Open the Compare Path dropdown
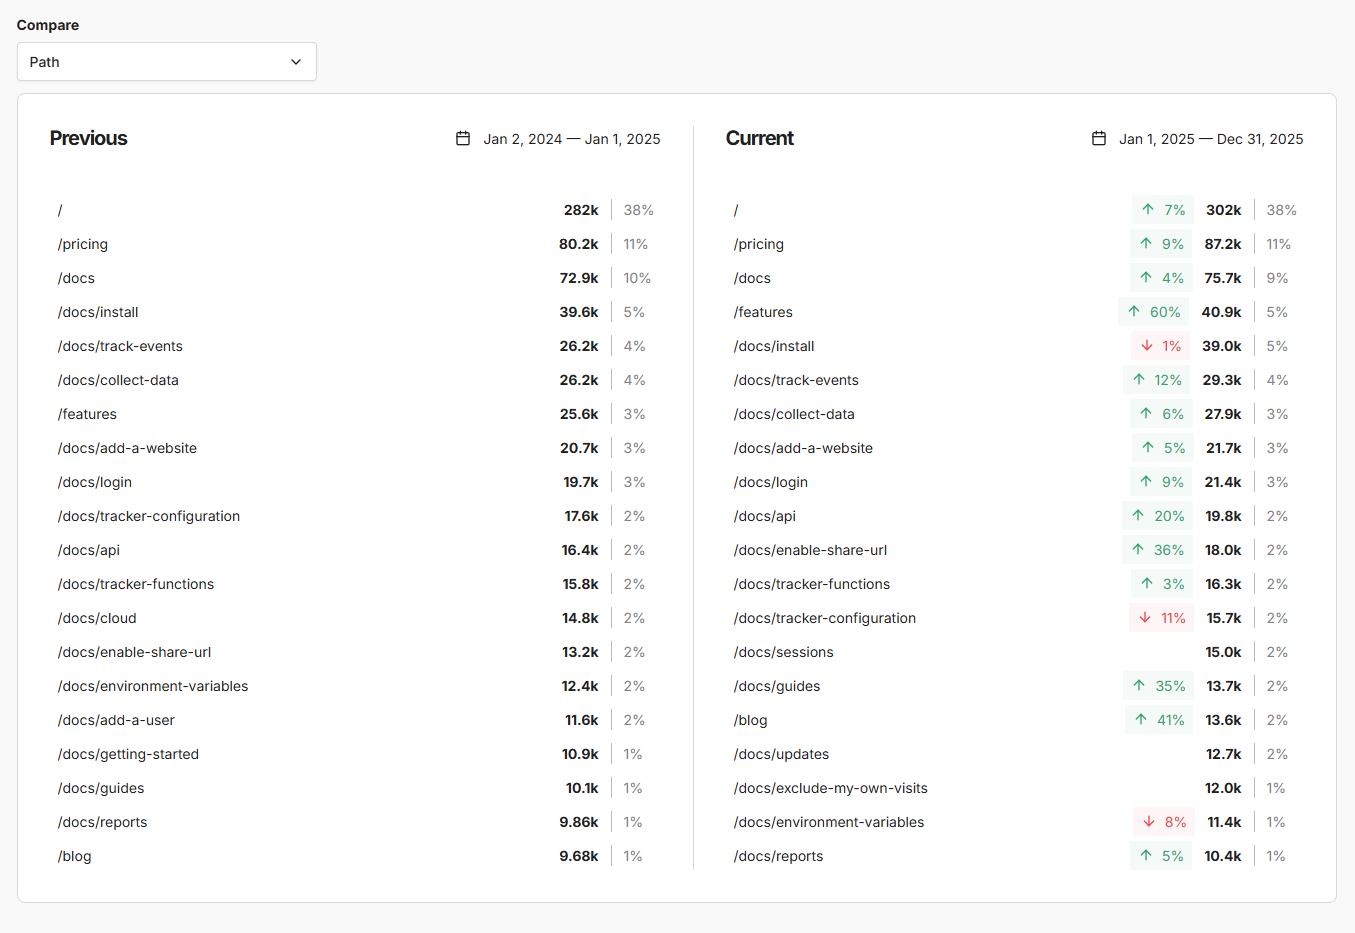The height and width of the screenshot is (933, 1355). pyautogui.click(x=166, y=62)
